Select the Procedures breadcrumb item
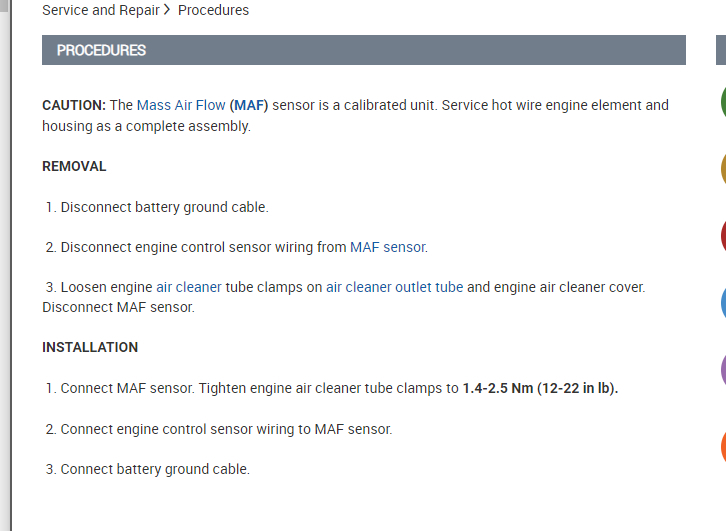This screenshot has width=726, height=531. (213, 10)
